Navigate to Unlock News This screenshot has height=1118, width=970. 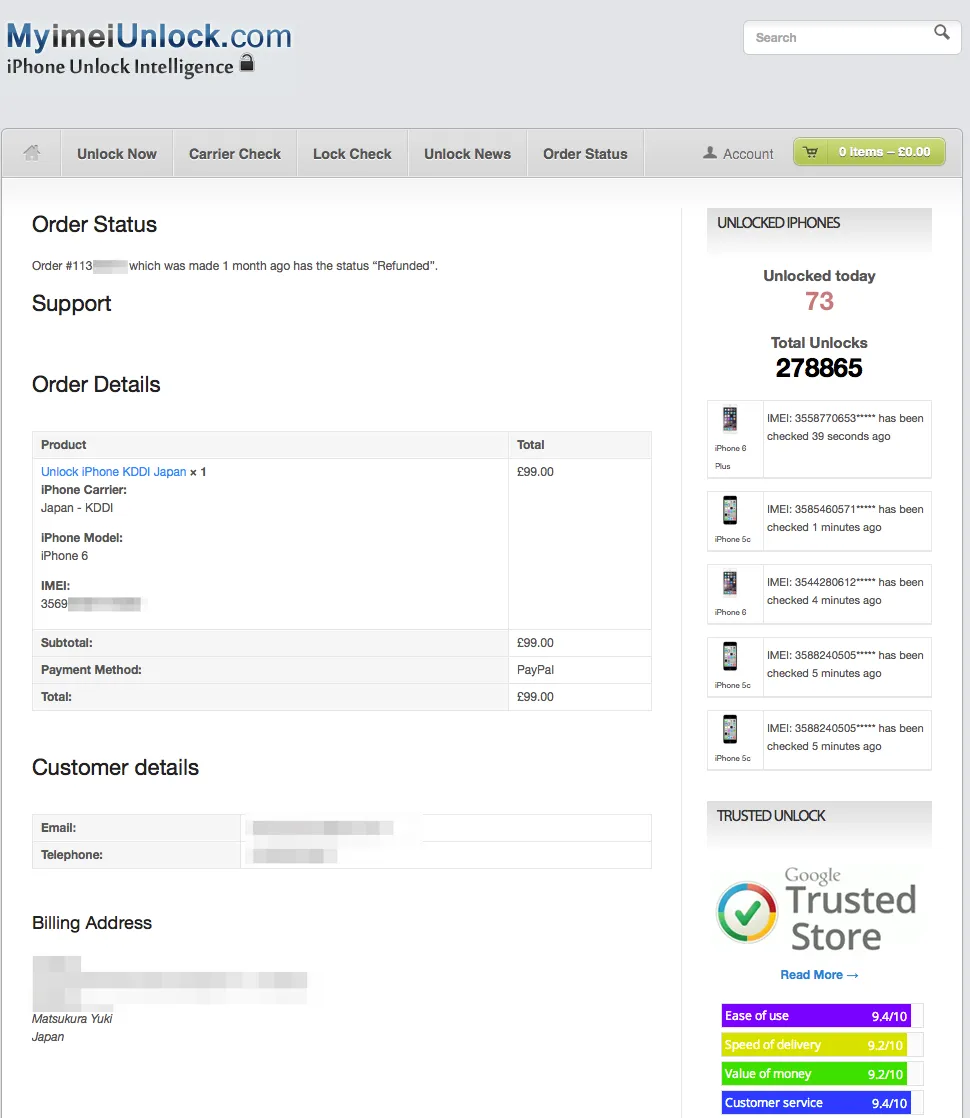(467, 154)
